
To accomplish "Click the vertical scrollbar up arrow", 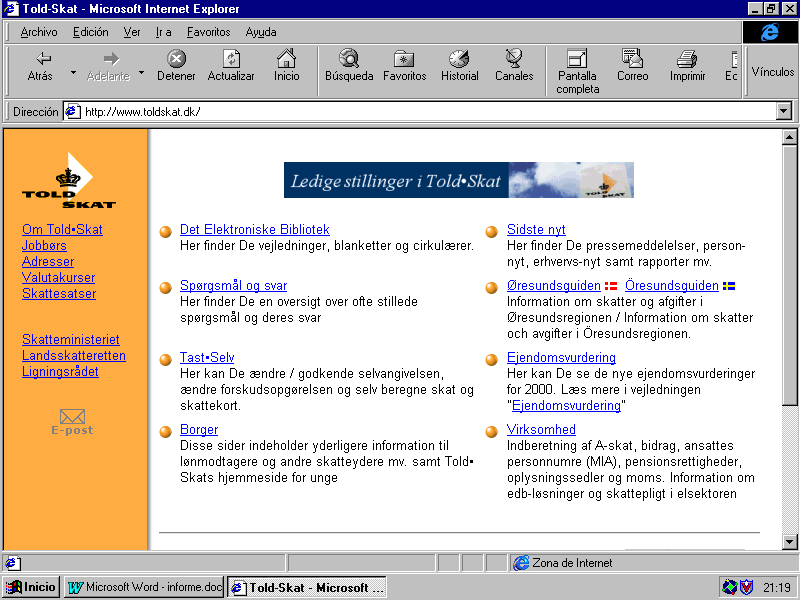I will pos(789,137).
